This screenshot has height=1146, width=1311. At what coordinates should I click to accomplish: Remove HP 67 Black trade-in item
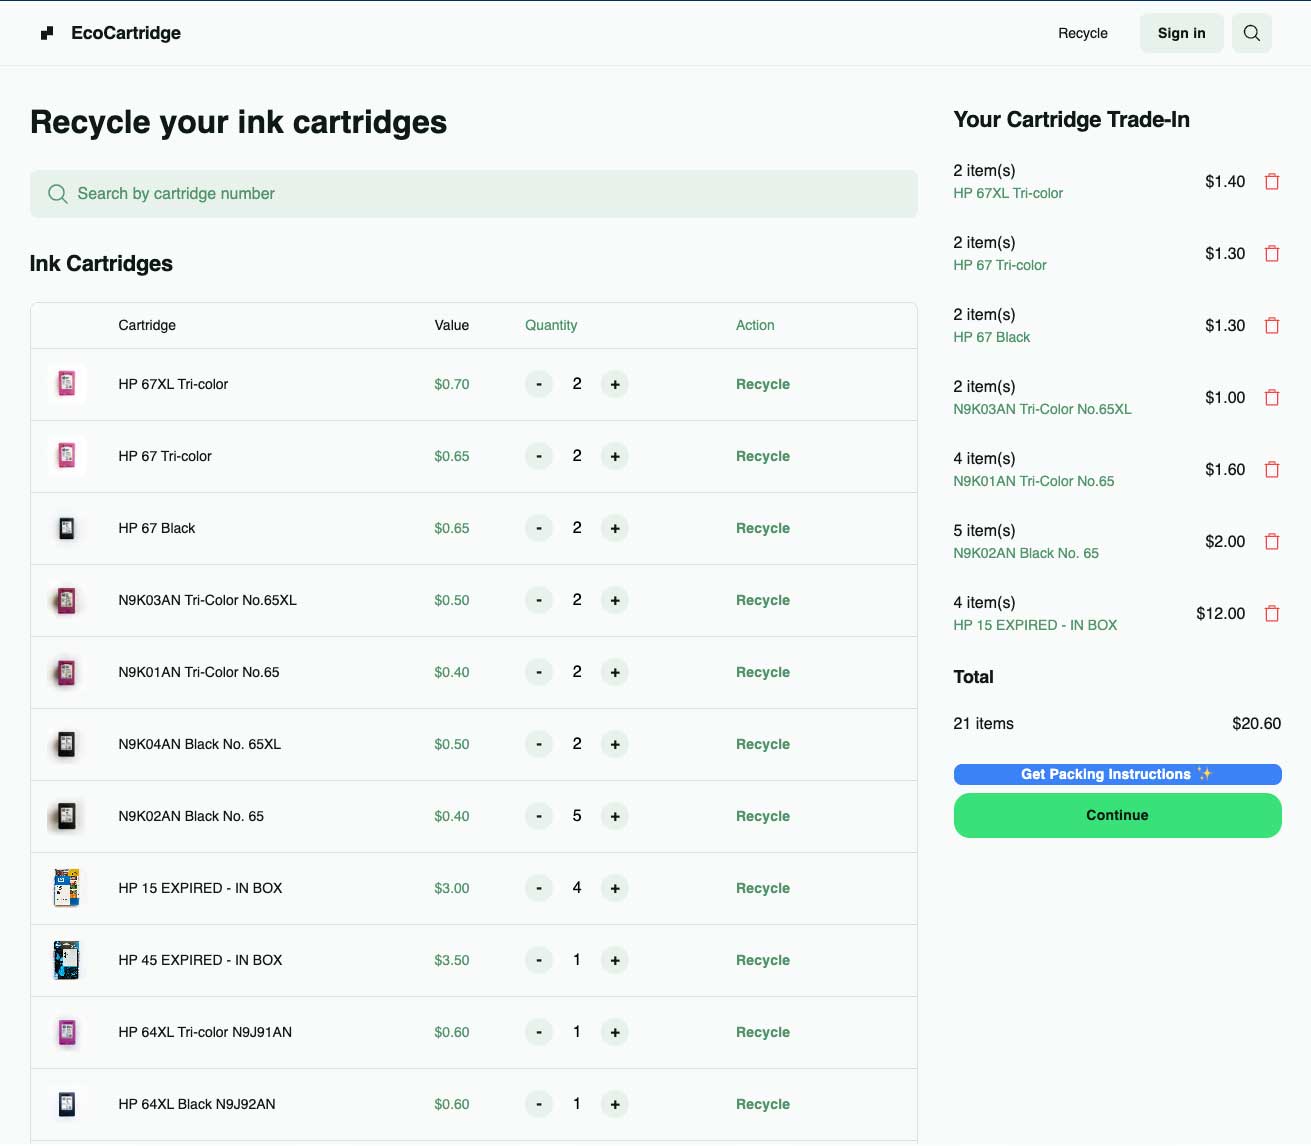coord(1272,326)
